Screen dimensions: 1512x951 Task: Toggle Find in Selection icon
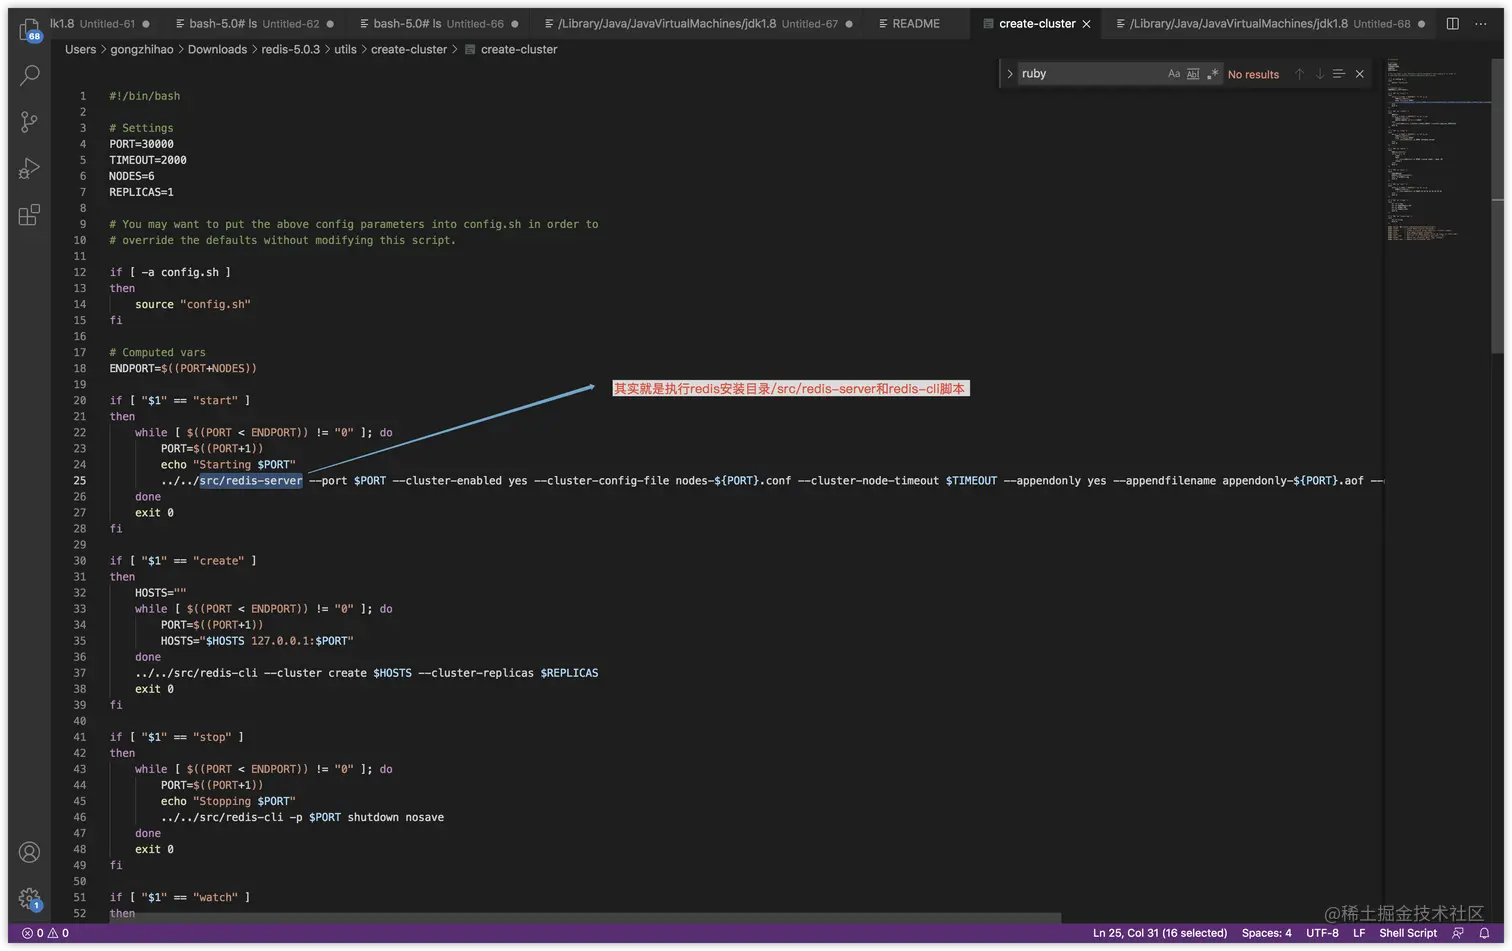1338,74
